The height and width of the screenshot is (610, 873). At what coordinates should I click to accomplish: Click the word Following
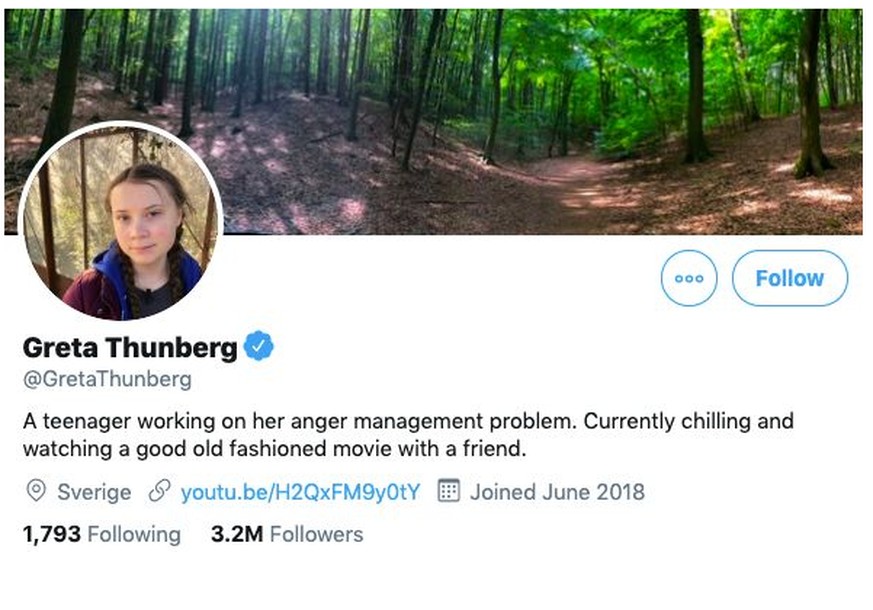[134, 535]
